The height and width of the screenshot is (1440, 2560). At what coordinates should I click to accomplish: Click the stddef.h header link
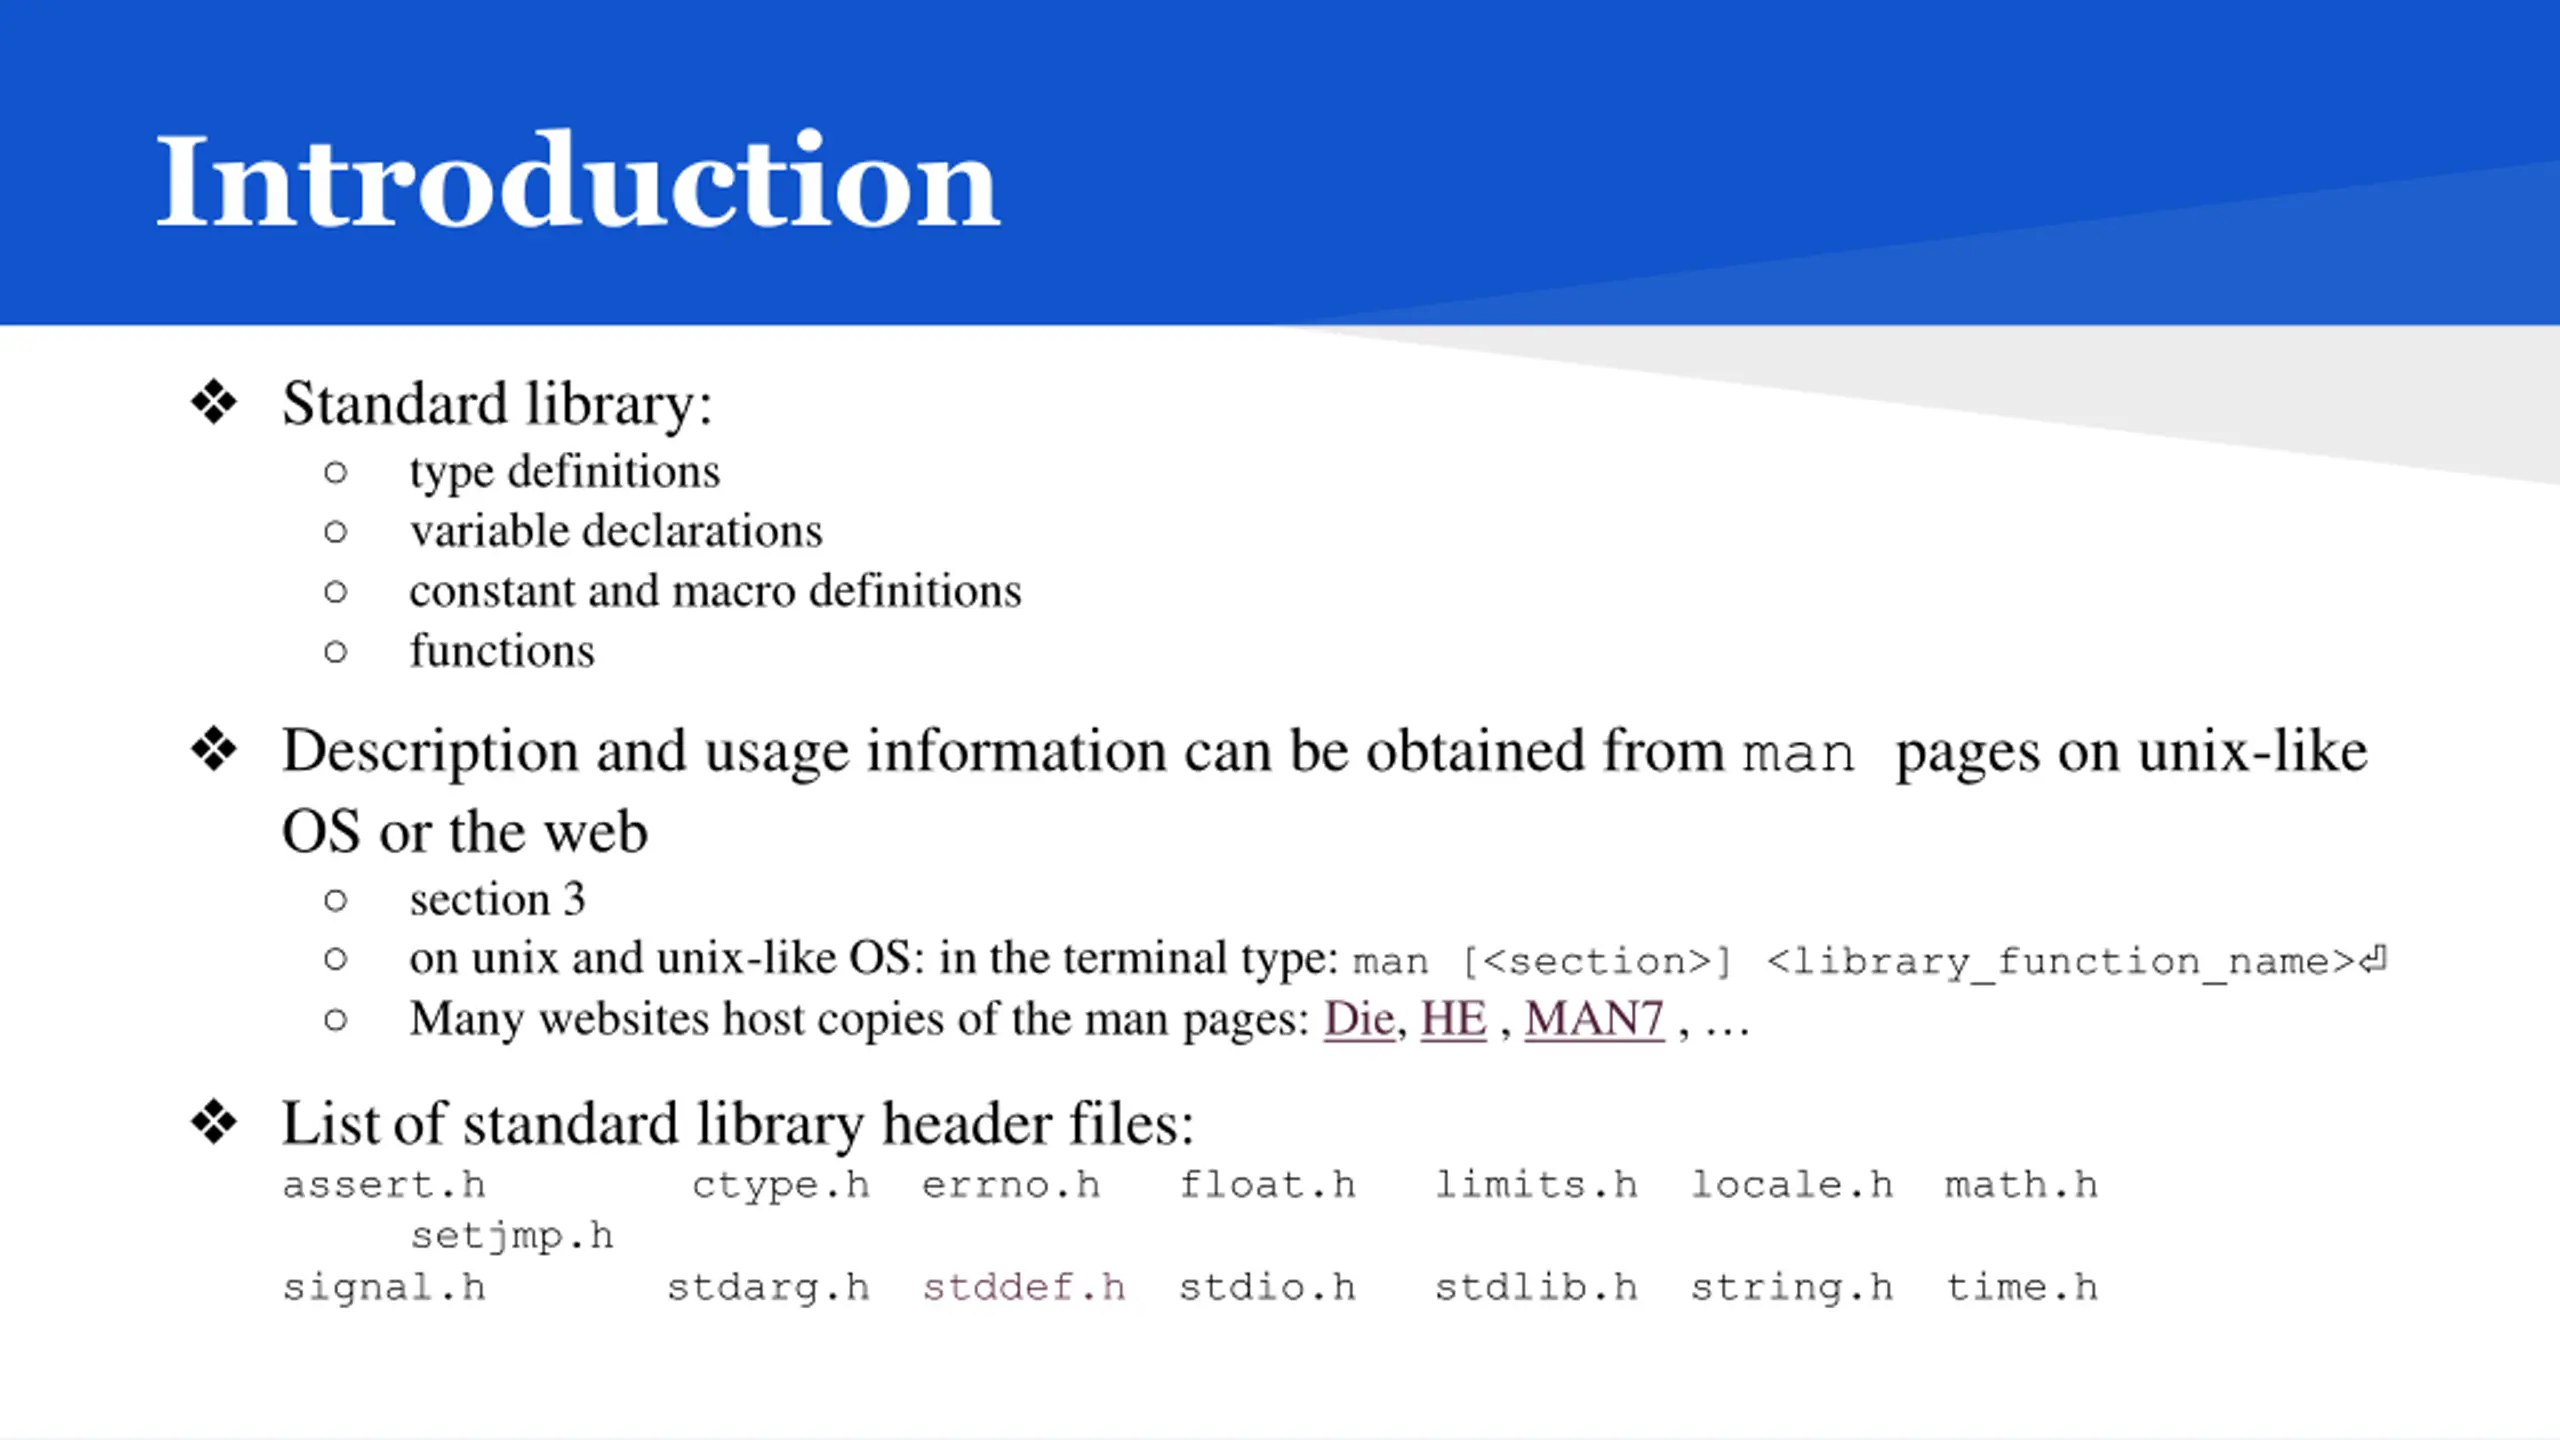[x=1023, y=1287]
